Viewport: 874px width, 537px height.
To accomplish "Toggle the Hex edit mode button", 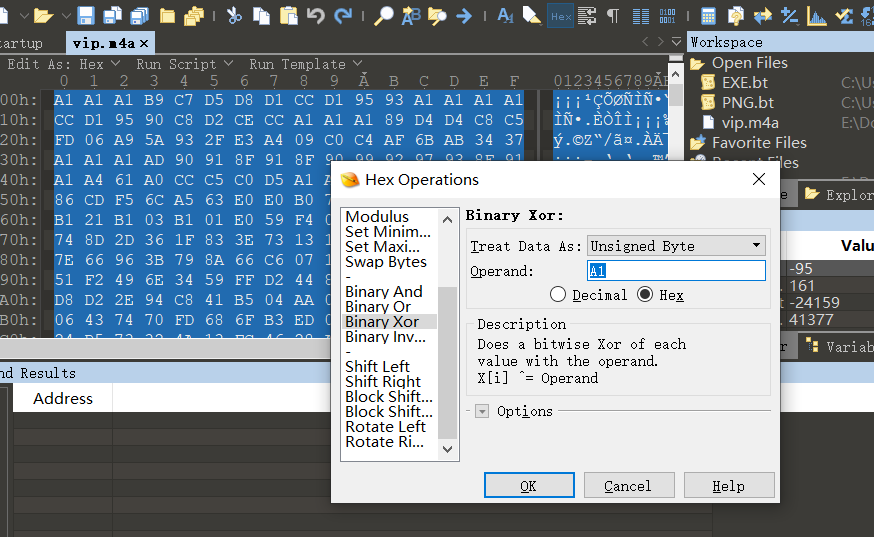I will (x=561, y=16).
